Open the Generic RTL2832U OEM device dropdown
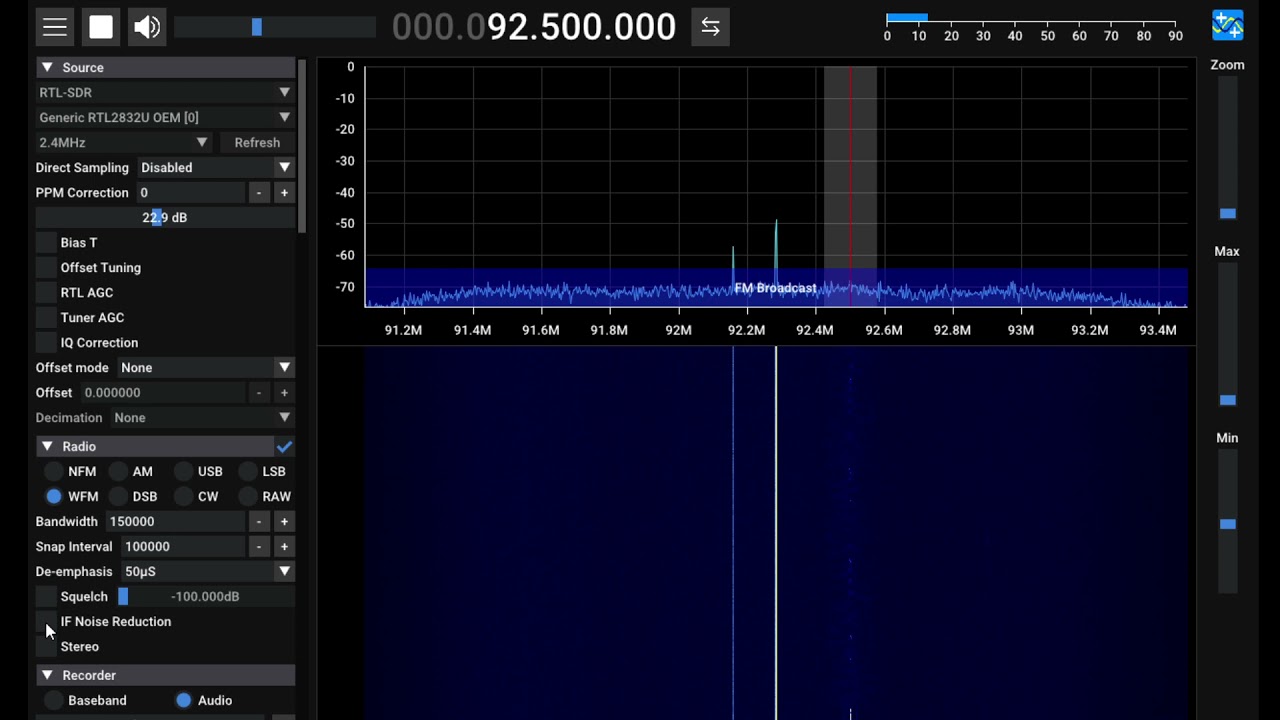 pyautogui.click(x=165, y=117)
